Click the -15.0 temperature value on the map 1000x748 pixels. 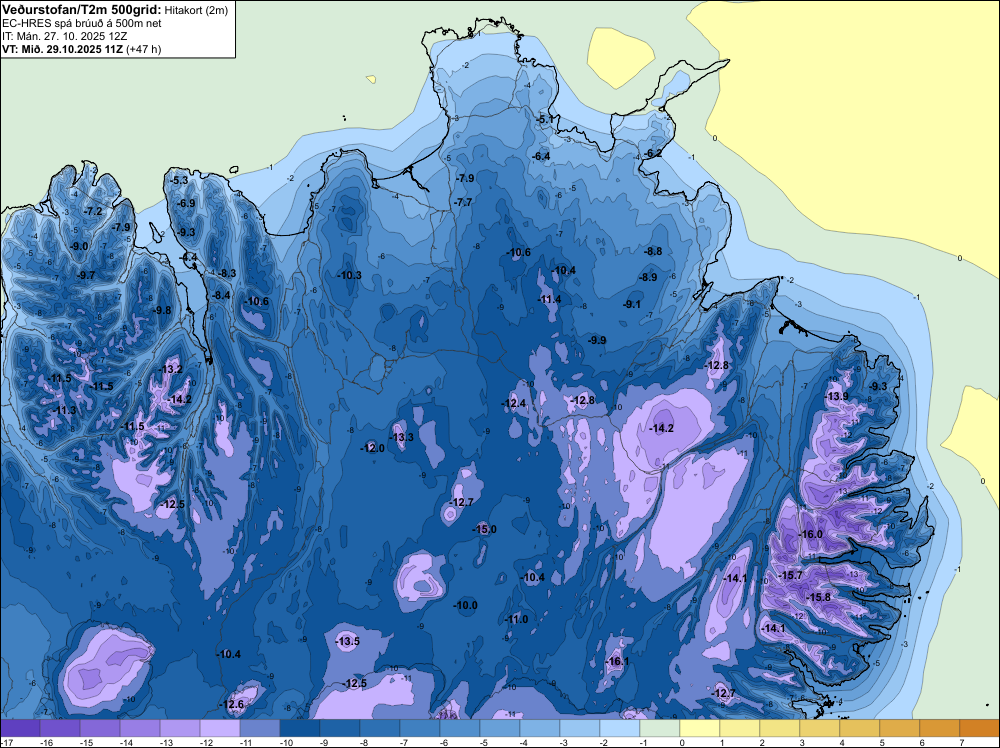click(x=485, y=529)
